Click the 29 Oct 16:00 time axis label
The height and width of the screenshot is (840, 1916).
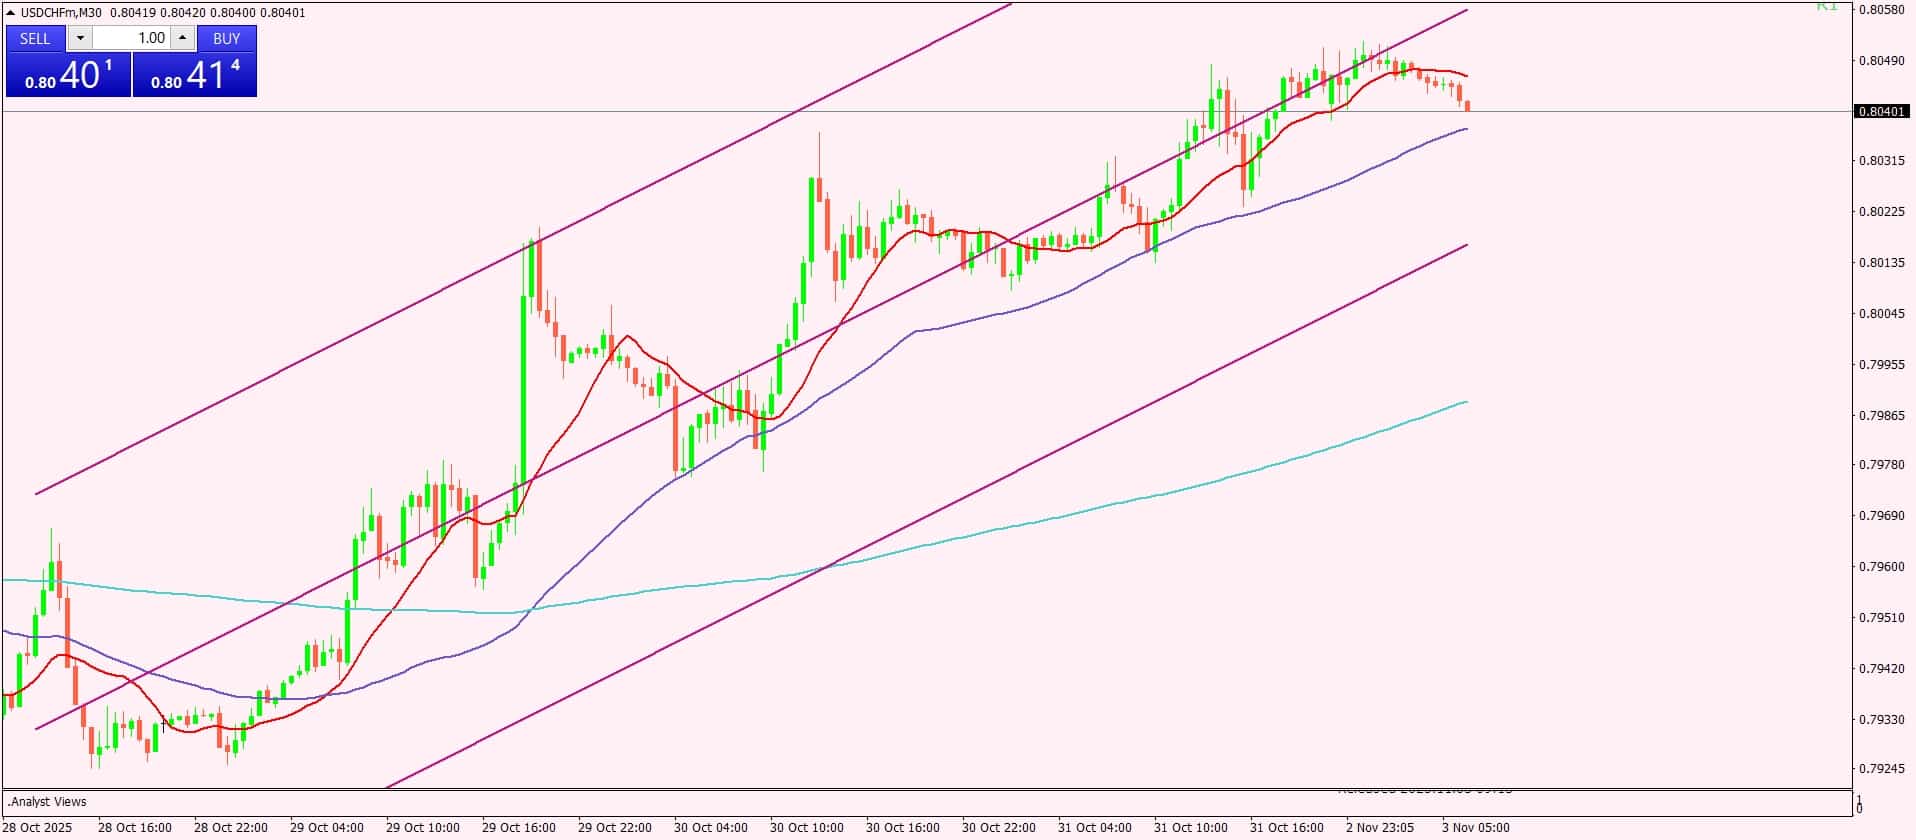tap(518, 828)
